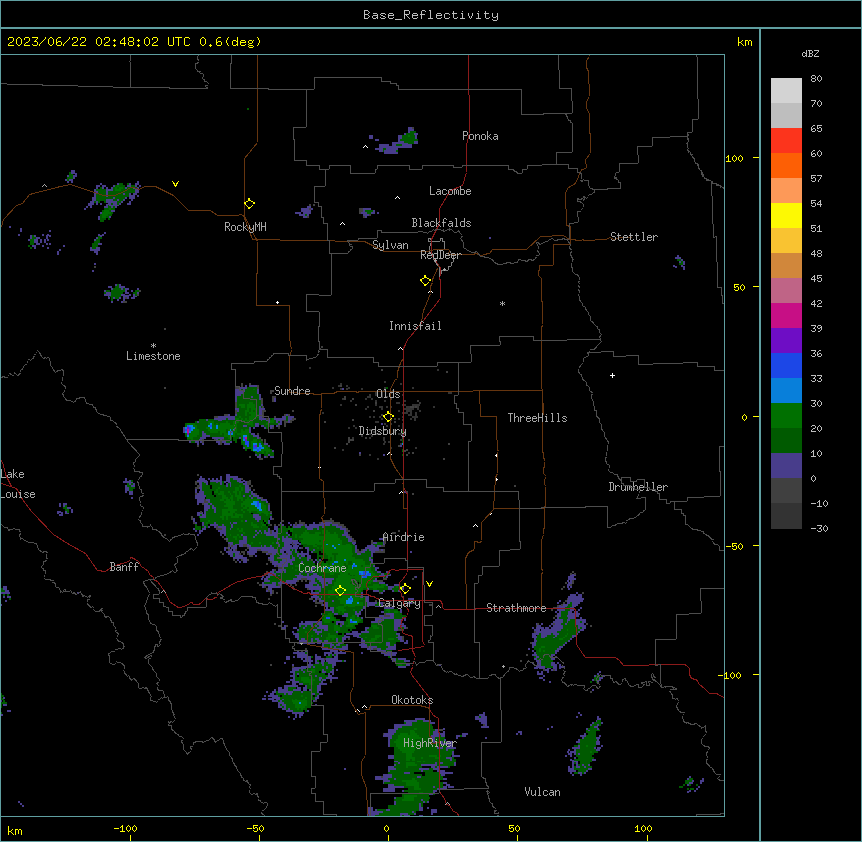Click the Limestone label
The width and height of the screenshot is (862, 842).
click(x=153, y=356)
